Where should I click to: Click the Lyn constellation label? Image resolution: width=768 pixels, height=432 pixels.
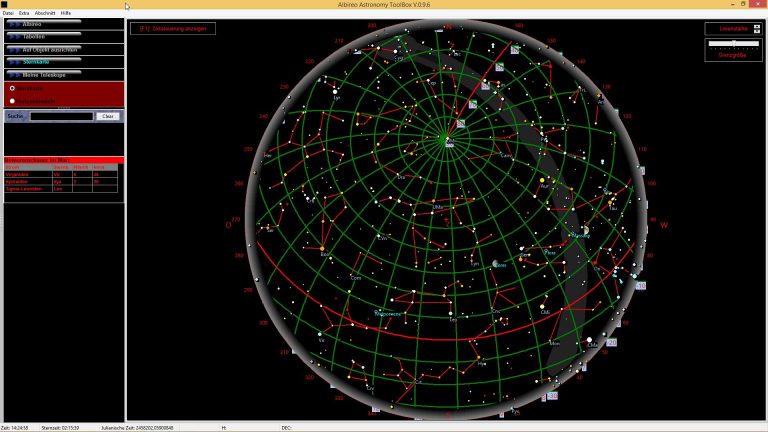point(475,264)
